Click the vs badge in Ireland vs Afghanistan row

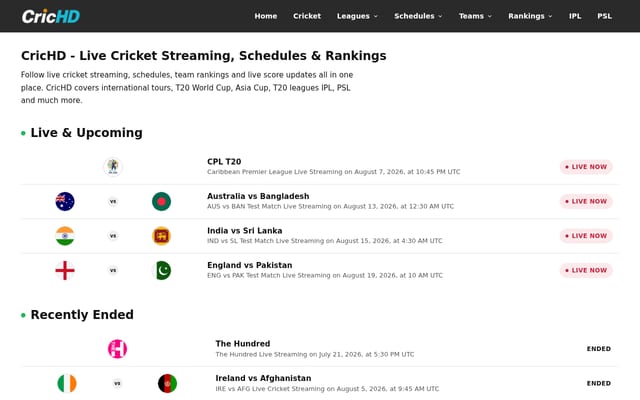click(117, 383)
